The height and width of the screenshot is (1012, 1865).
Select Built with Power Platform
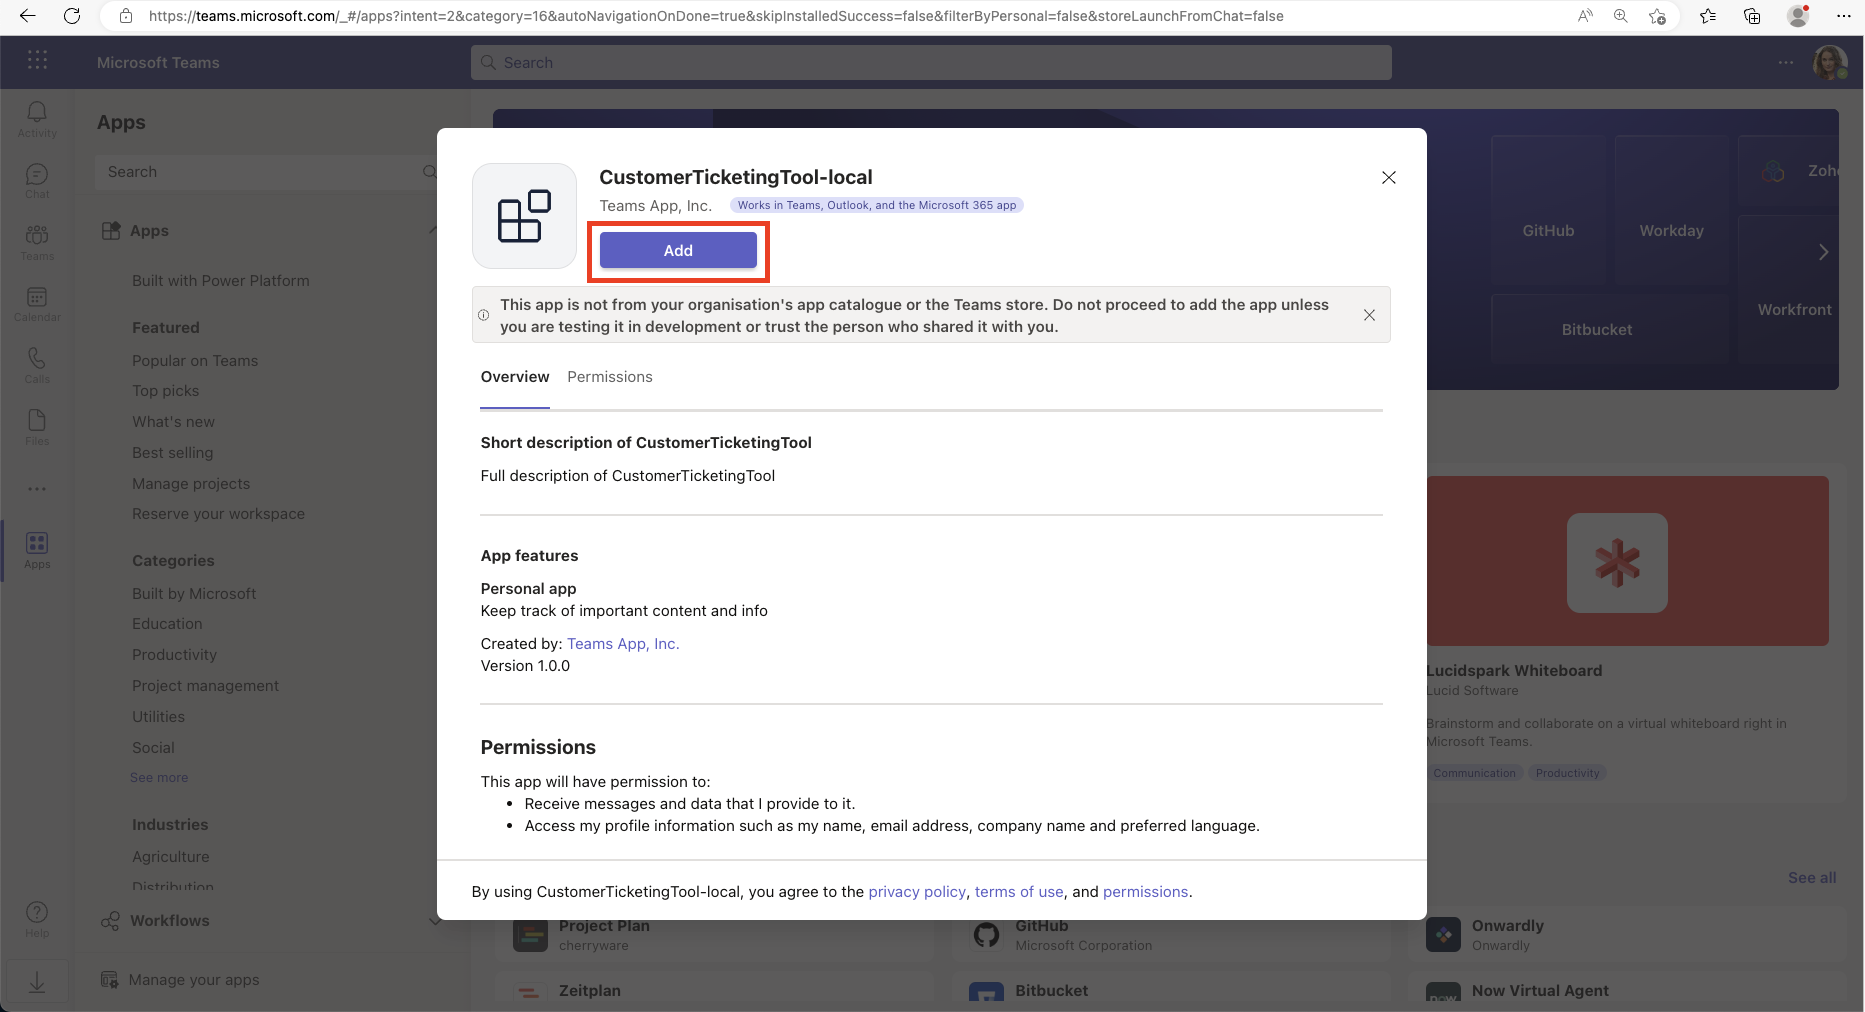pyautogui.click(x=221, y=281)
